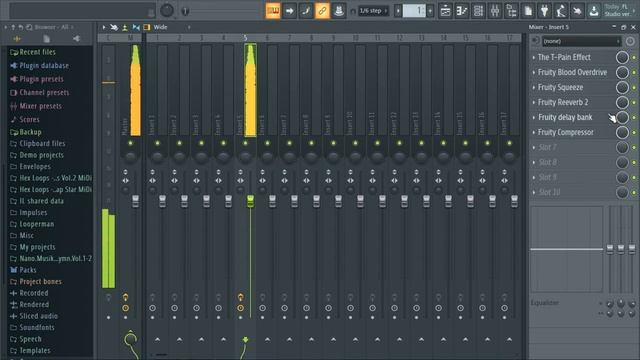Click browser up-arrow navigation icon
The image size is (640, 360).
pyautogui.click(x=13, y=27)
